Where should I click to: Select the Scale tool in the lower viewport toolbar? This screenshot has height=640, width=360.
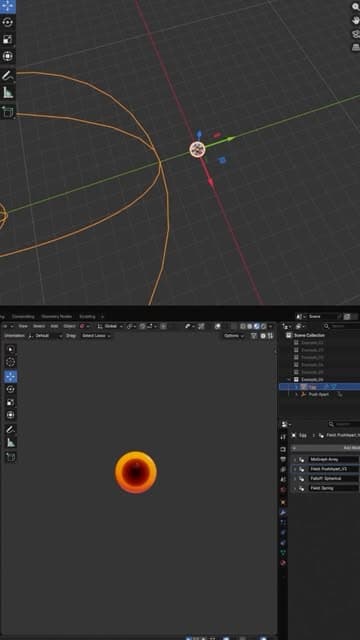11,402
